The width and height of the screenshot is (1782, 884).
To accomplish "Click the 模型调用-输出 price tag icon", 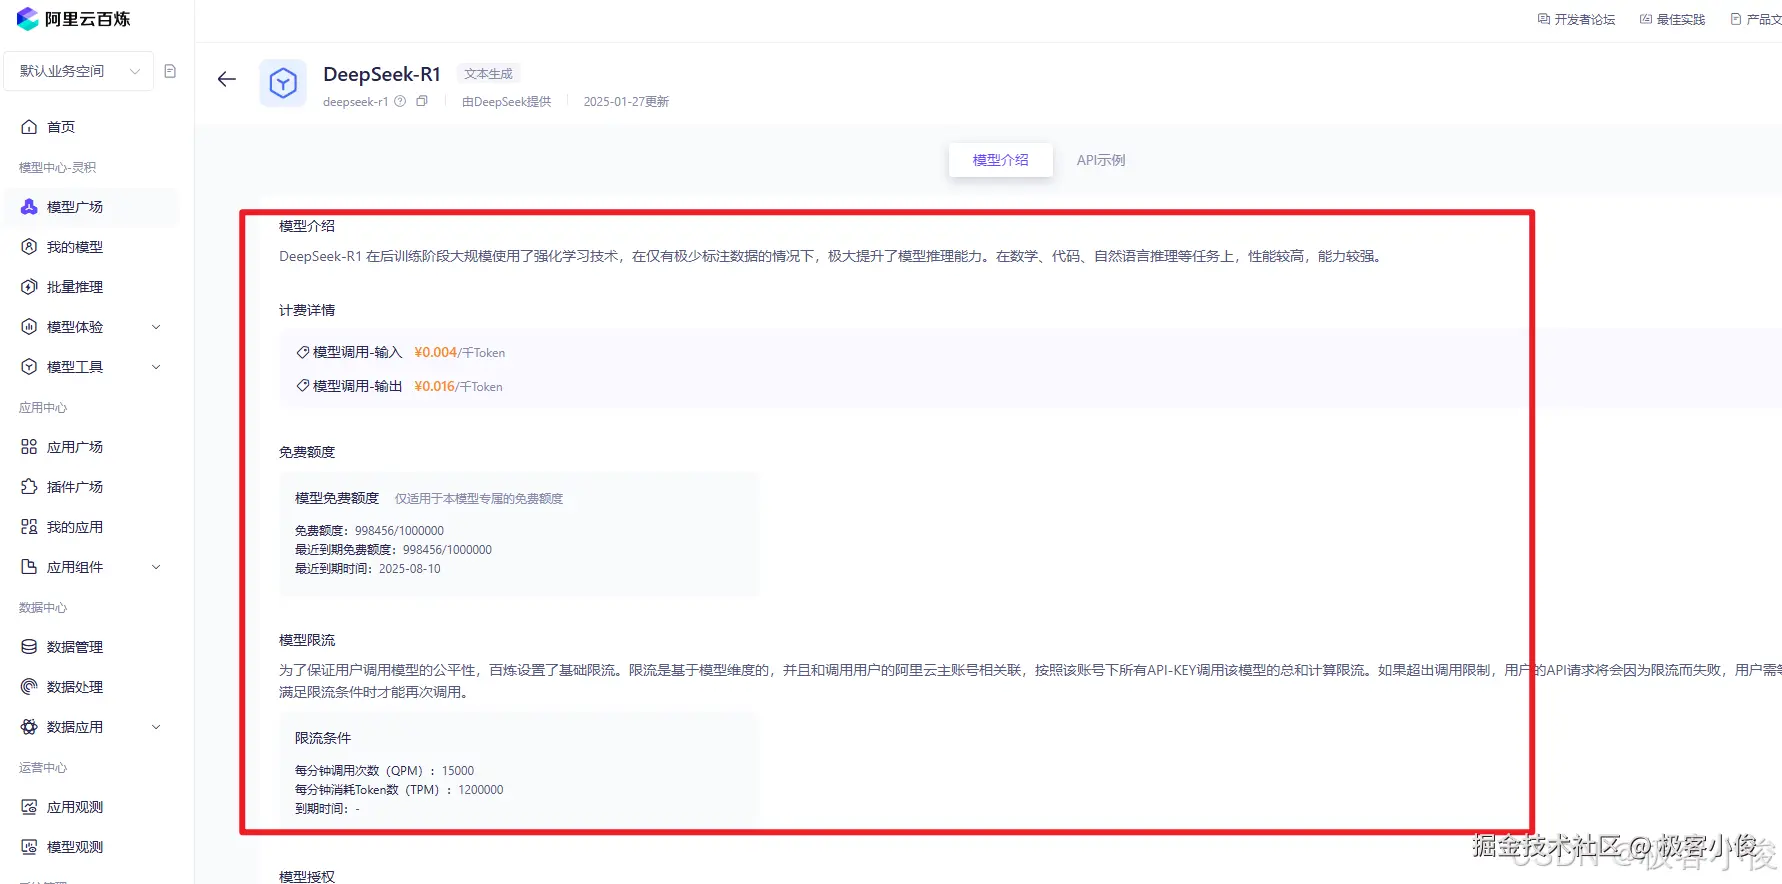I will (302, 386).
